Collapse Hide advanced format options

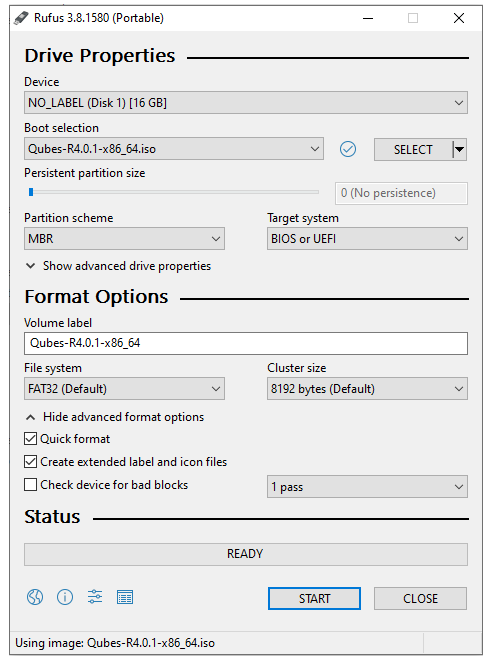[115, 417]
